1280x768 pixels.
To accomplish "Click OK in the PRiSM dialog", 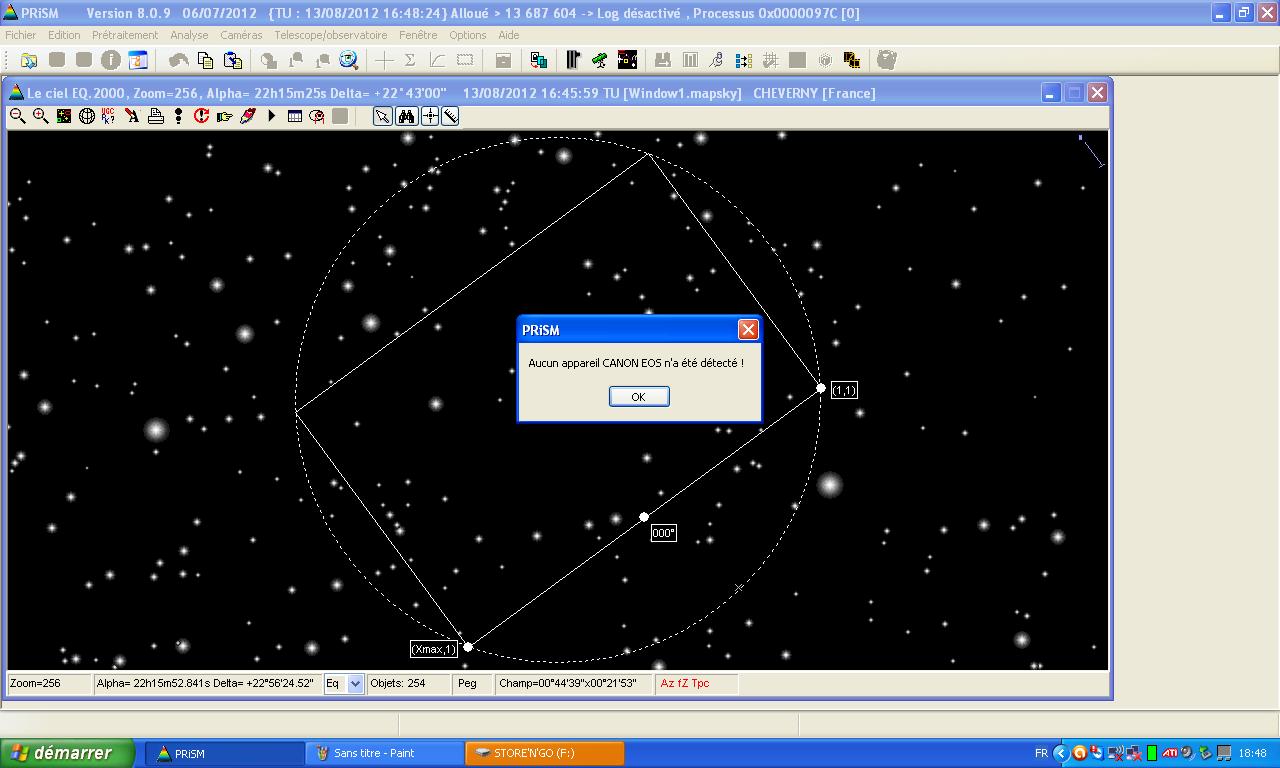I will (638, 397).
